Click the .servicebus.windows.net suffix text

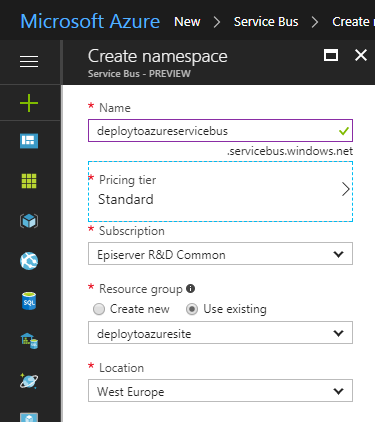[x=290, y=151]
